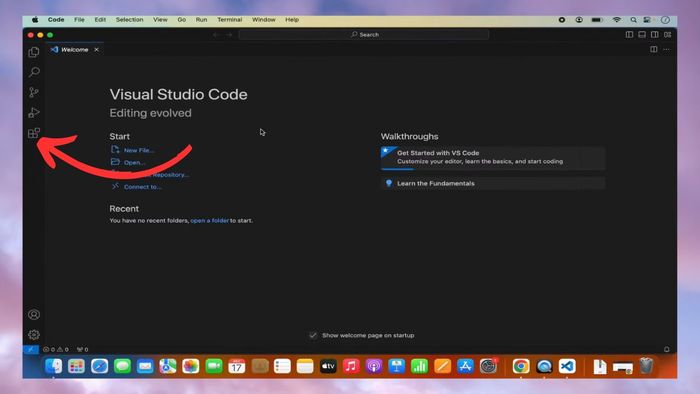This screenshot has height=394, width=700.
Task: Toggle secondary side bar layout icon
Action: click(654, 34)
